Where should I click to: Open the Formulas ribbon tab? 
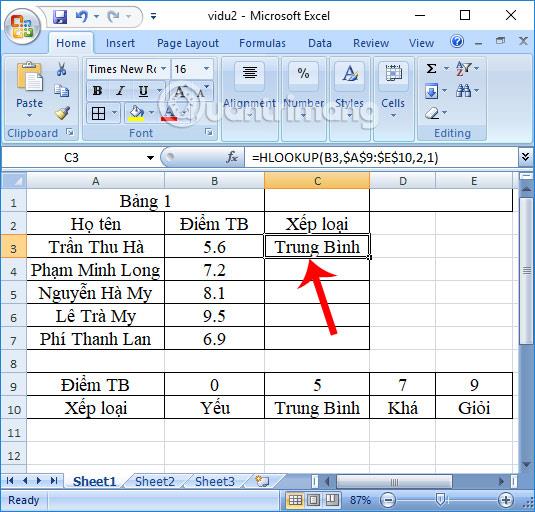tap(262, 43)
